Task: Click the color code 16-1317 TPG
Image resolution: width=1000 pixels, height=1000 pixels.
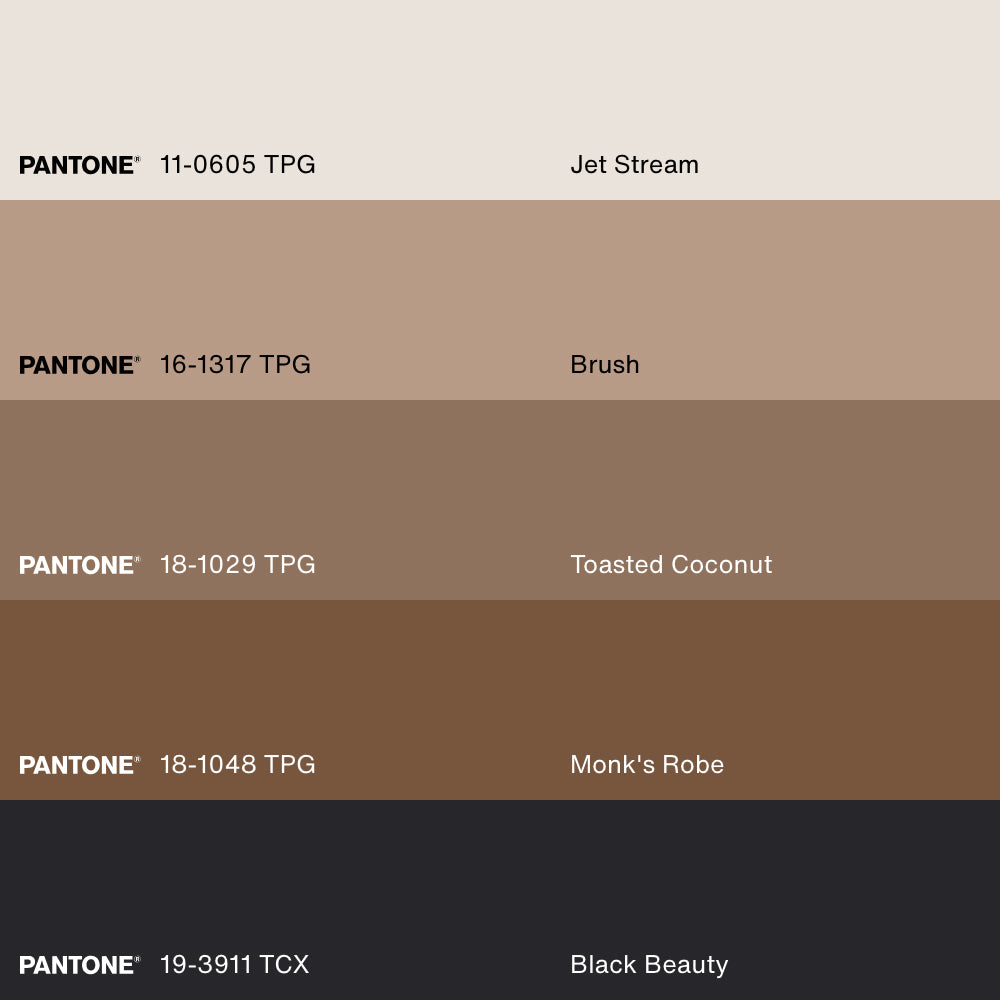Action: 235,365
